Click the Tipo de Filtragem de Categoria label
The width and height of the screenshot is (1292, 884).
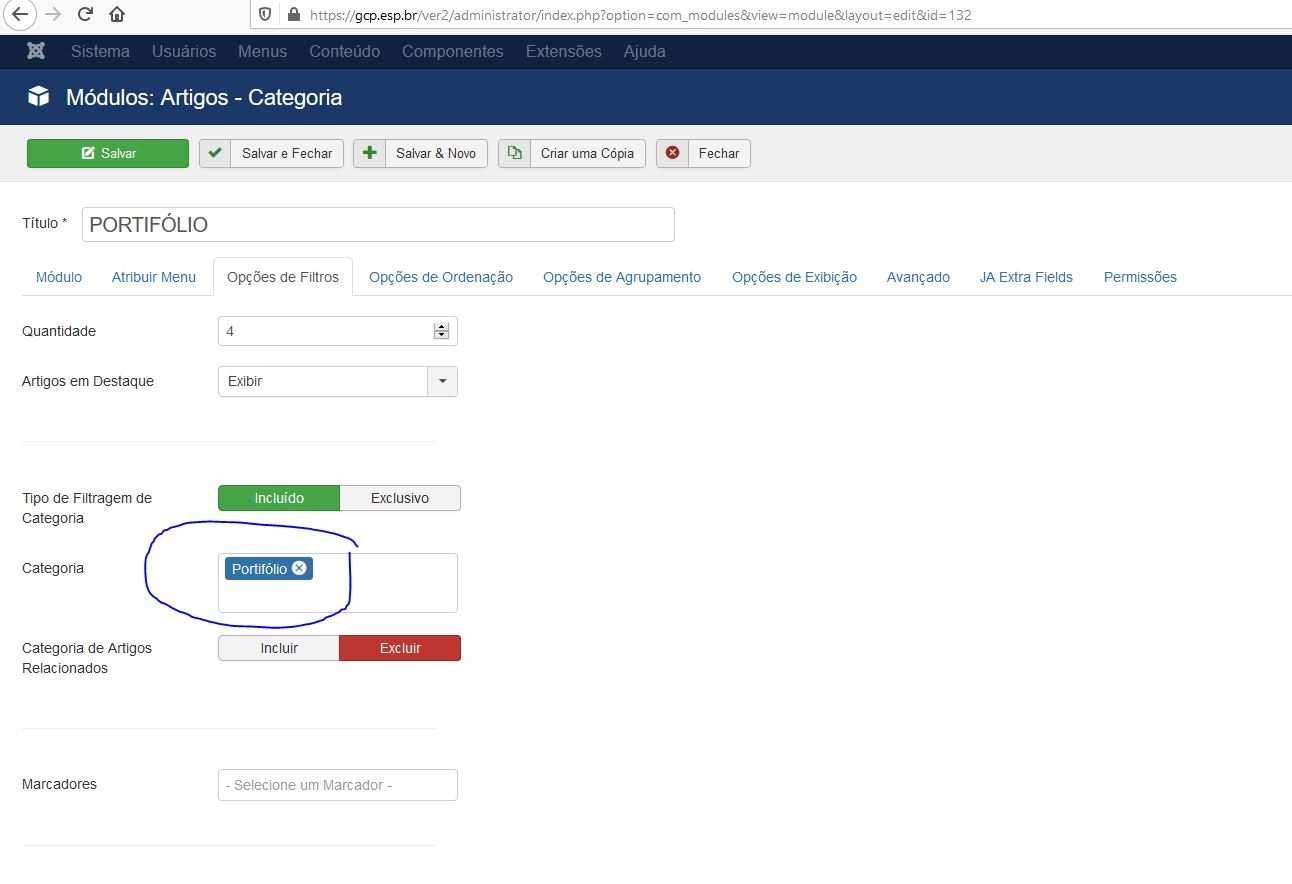point(87,508)
